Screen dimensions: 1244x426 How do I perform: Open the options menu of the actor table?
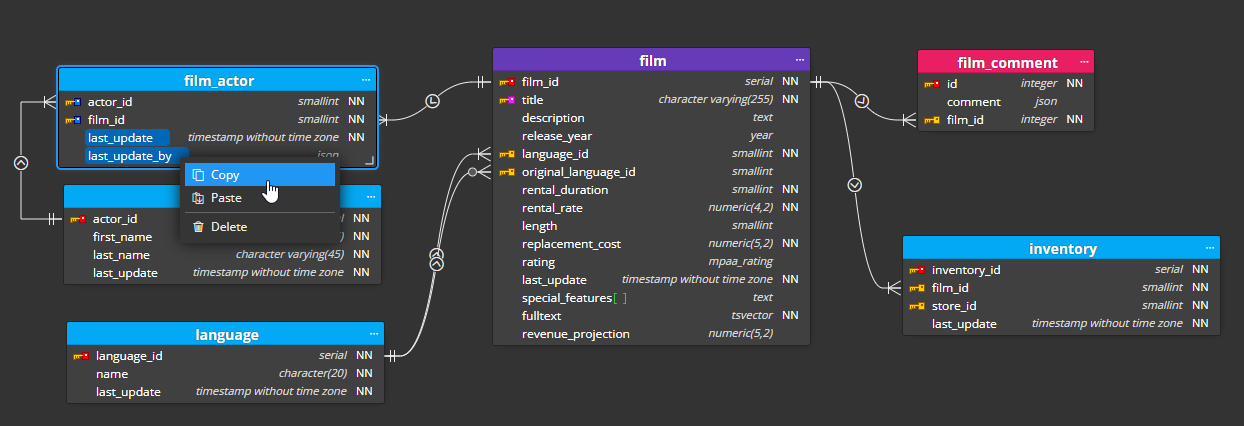tap(371, 197)
